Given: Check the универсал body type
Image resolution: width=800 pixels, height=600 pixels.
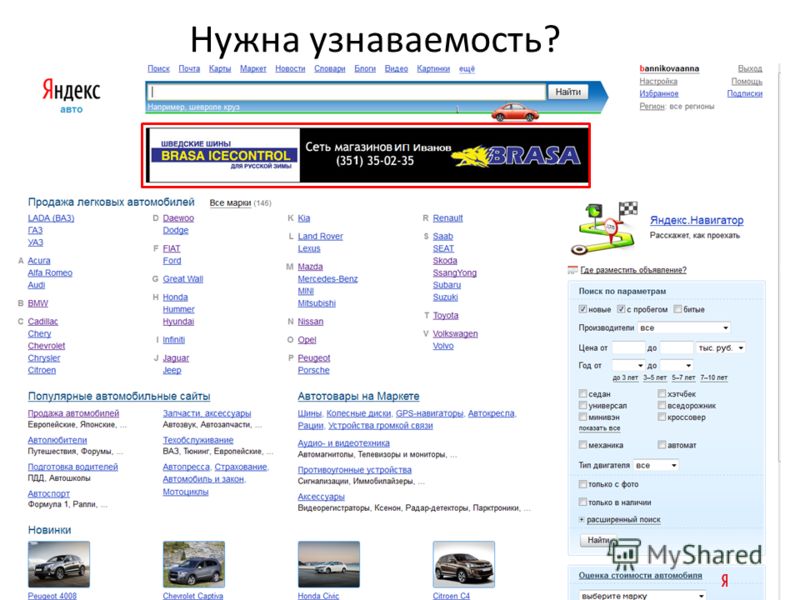Looking at the screenshot, I should tap(583, 405).
